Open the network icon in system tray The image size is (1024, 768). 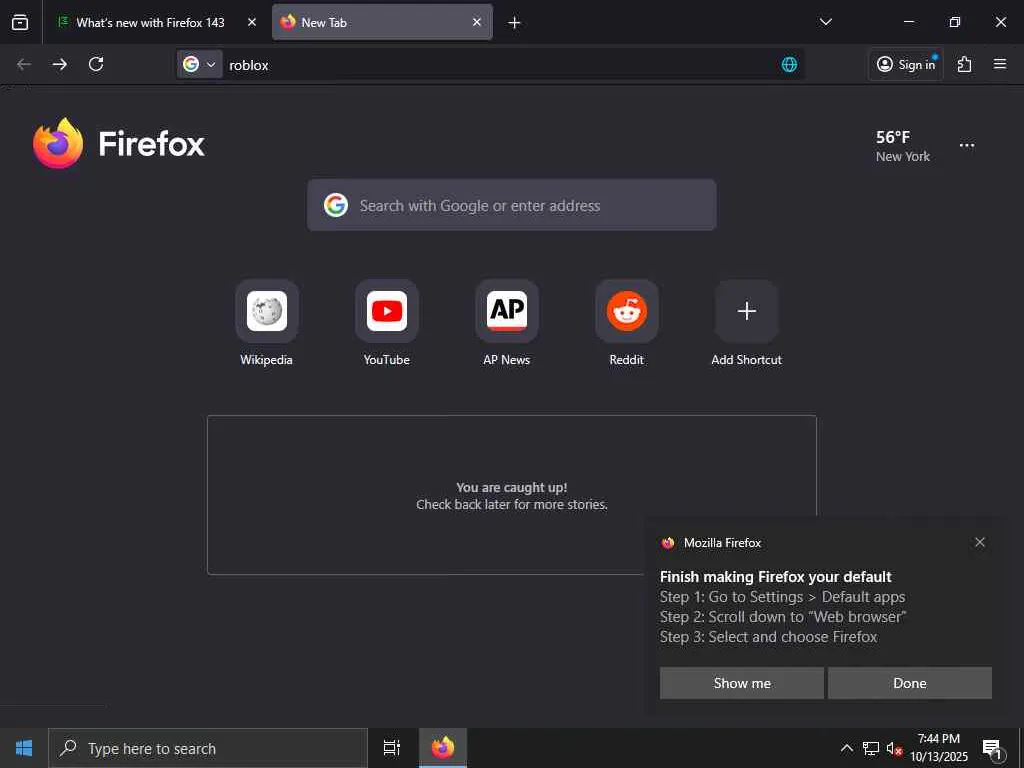871,748
